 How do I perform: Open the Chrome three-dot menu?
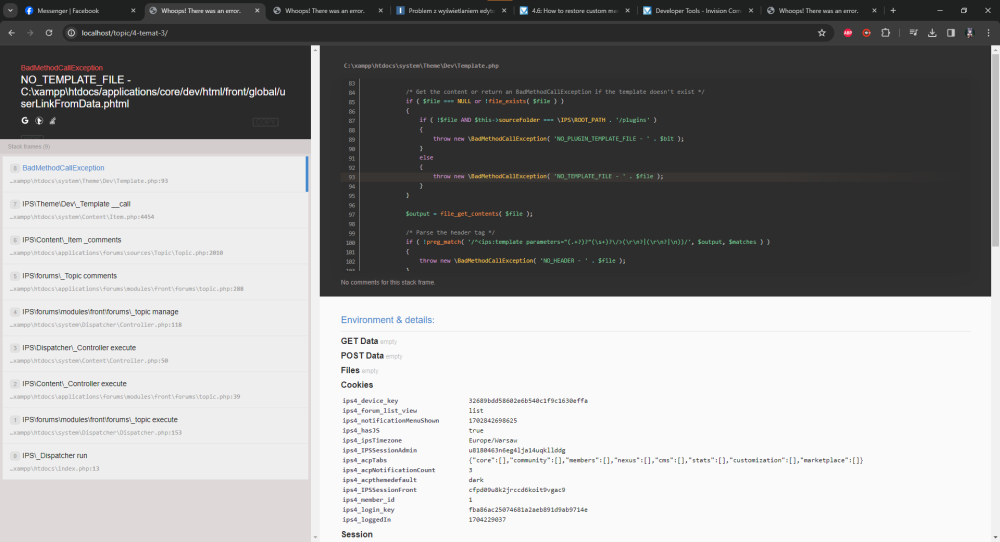pyautogui.click(x=987, y=32)
